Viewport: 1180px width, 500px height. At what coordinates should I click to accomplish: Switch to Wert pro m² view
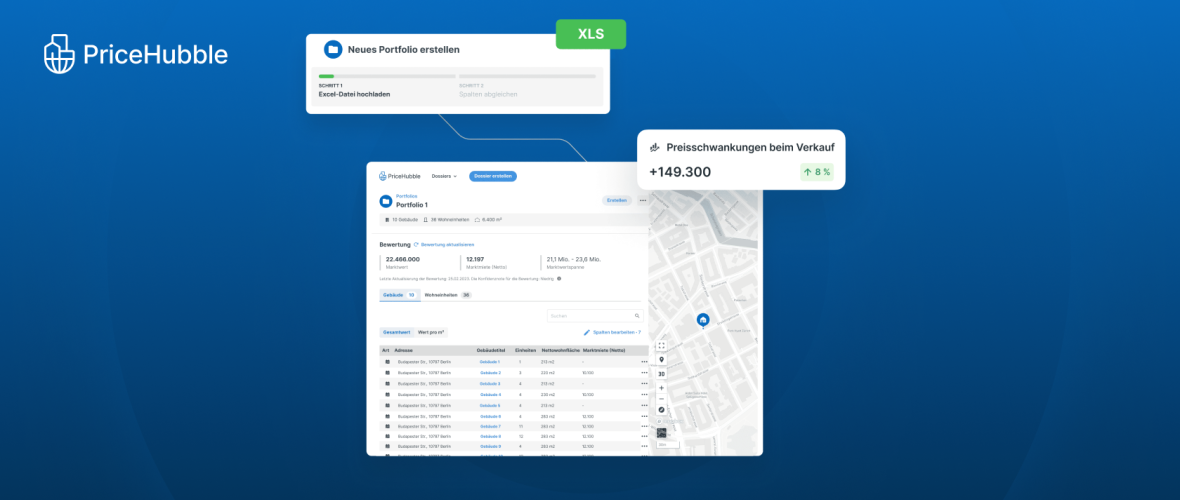coord(431,331)
